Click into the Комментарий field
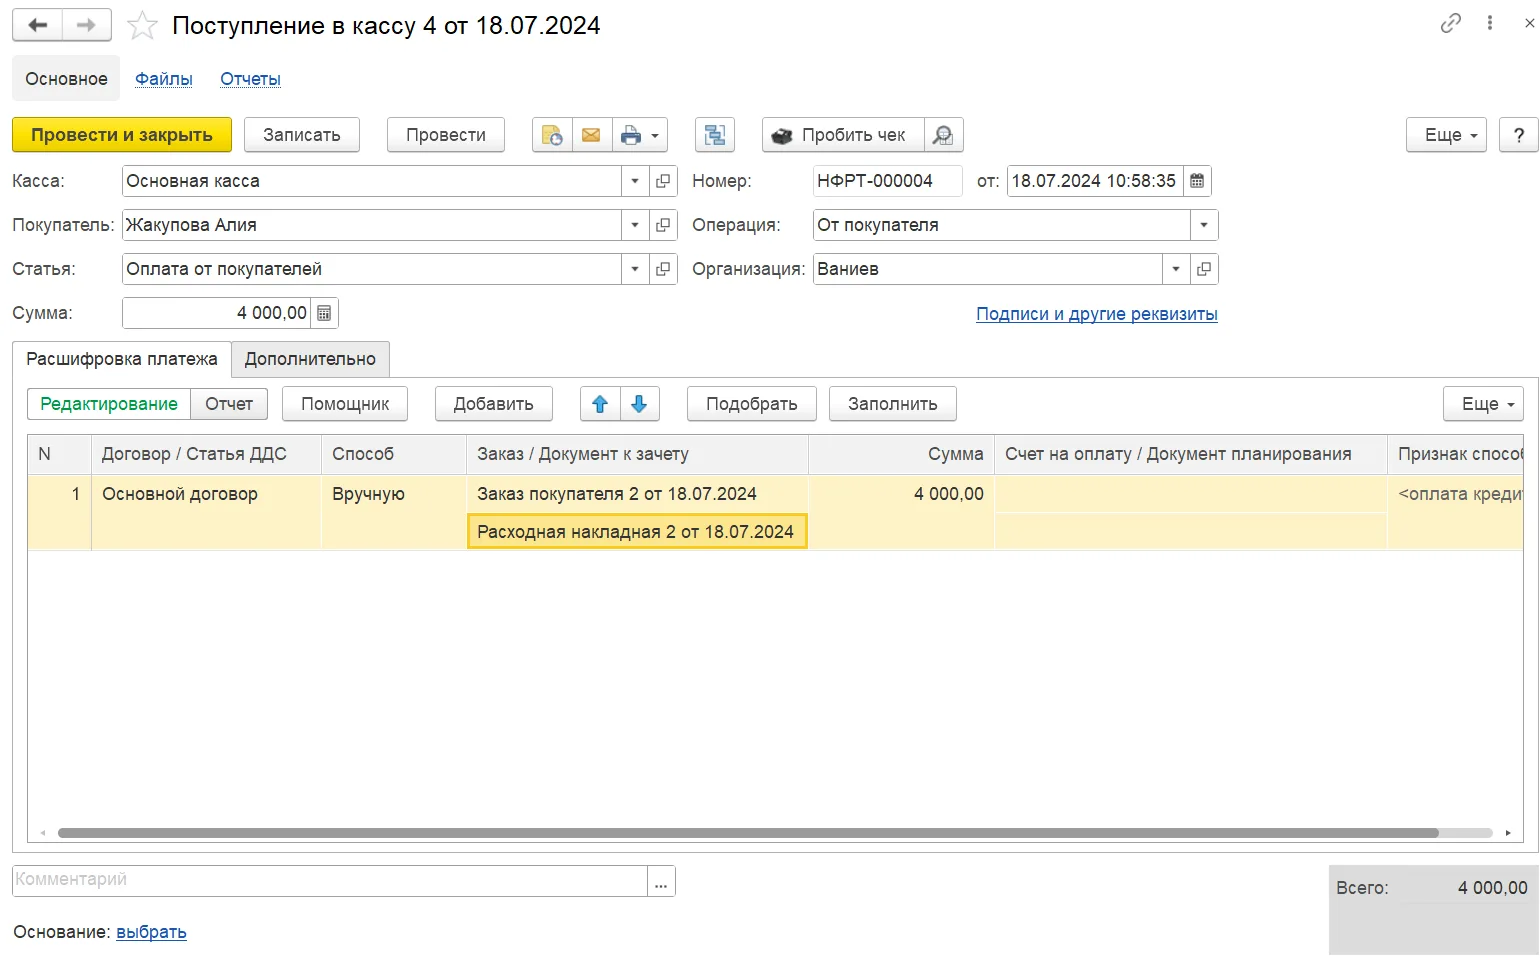The image size is (1540, 961). pos(330,880)
